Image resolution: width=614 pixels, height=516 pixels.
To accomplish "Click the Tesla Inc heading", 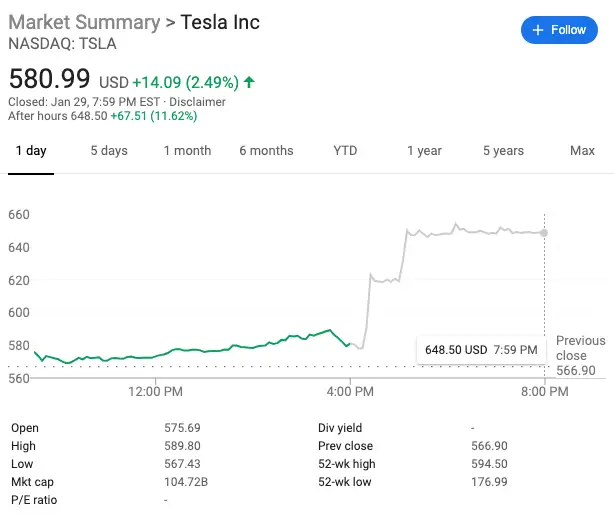I will (220, 22).
